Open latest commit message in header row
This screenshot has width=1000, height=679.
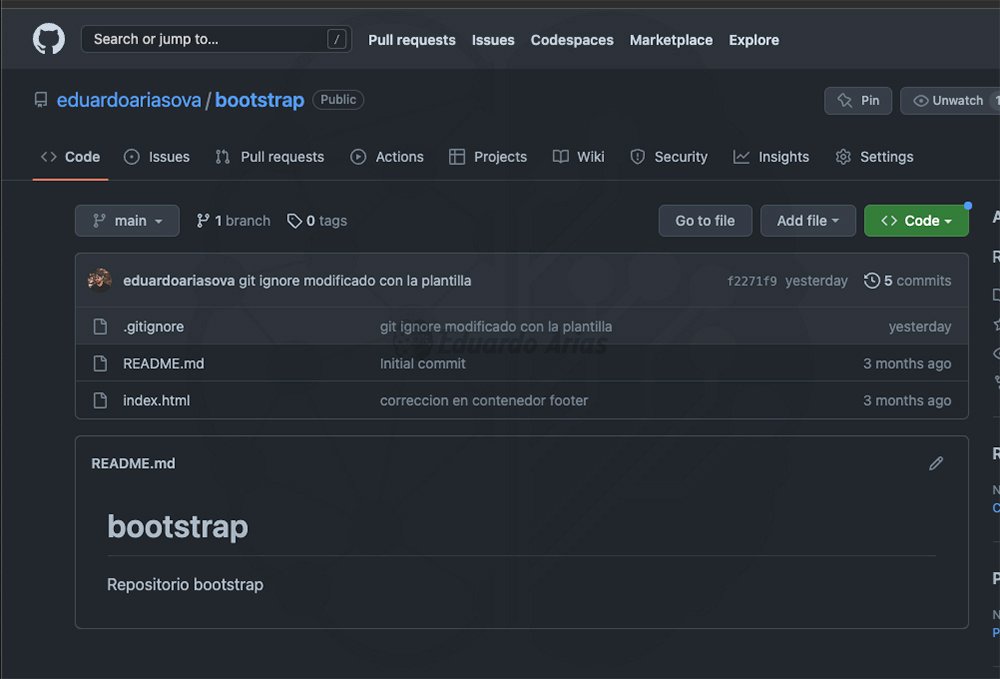tap(355, 281)
